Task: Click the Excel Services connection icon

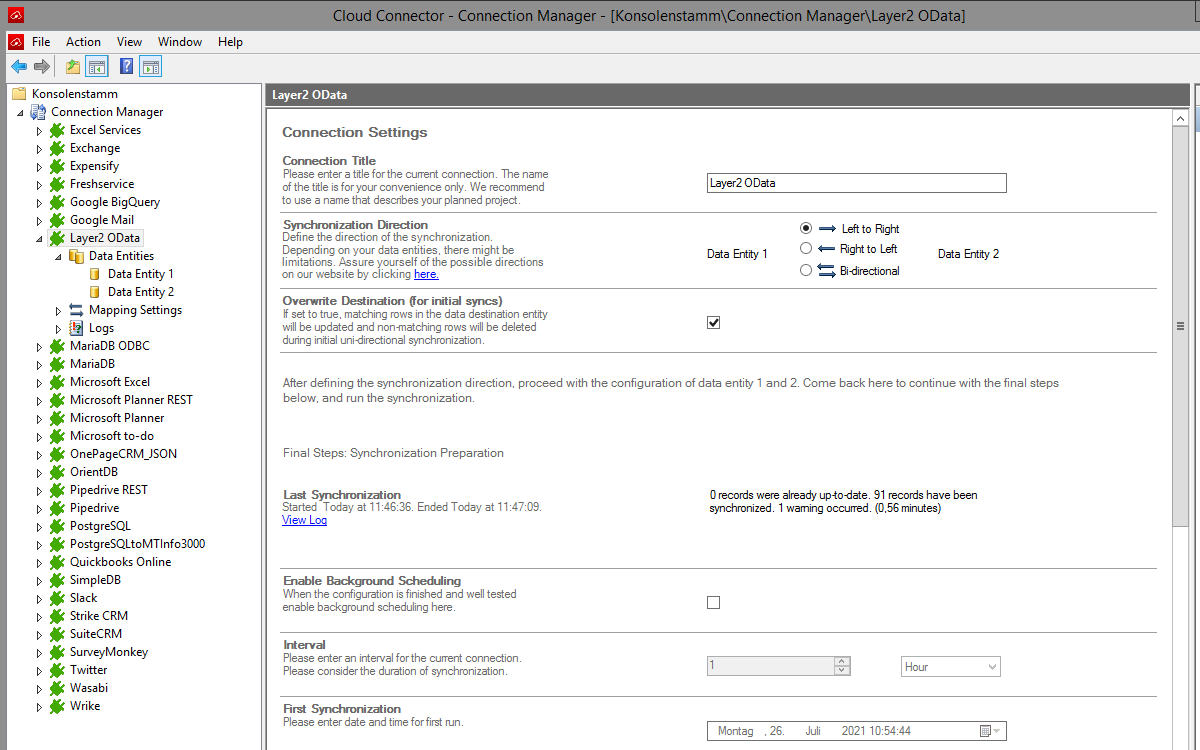Action: pyautogui.click(x=57, y=130)
